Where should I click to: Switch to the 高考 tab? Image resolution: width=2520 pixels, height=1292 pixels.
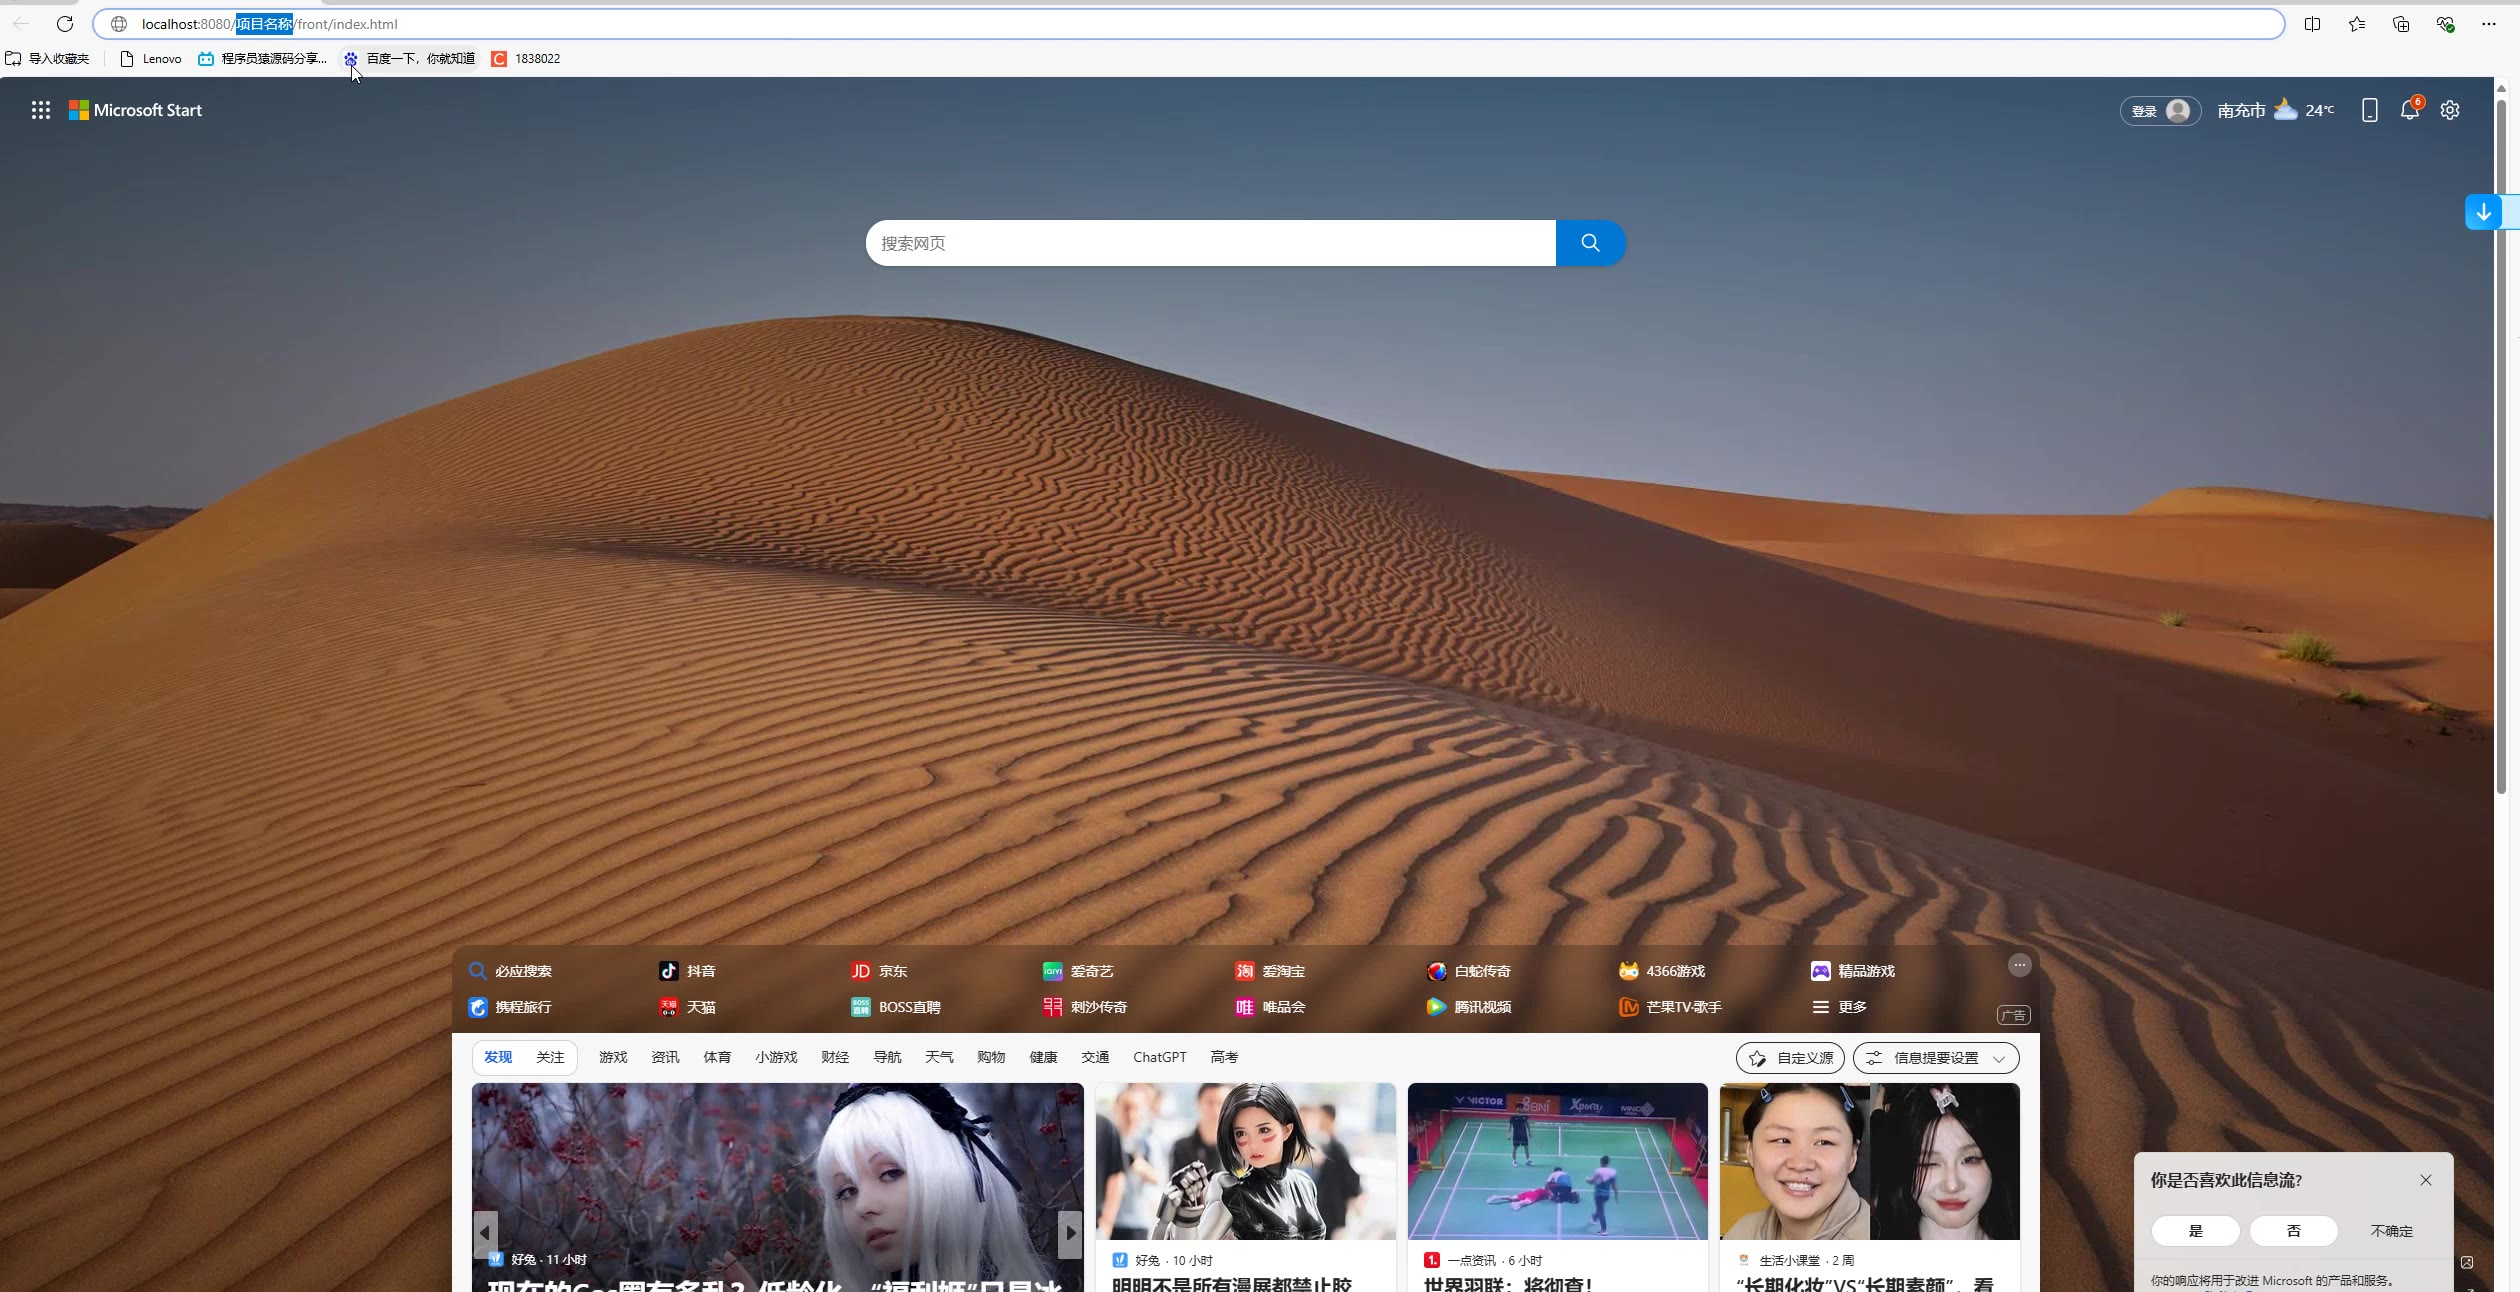pos(1224,1057)
